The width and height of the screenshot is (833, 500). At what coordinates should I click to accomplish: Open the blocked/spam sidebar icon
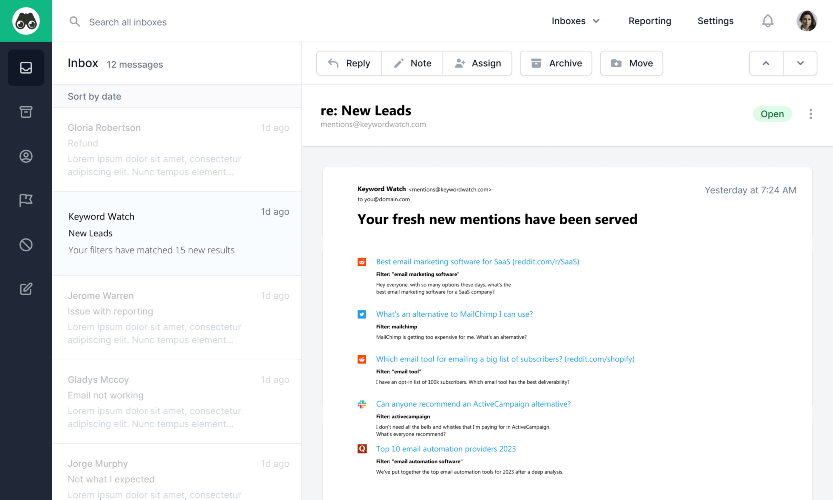coord(26,244)
